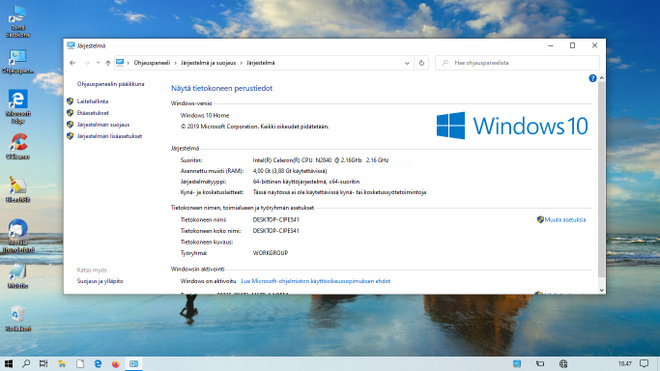Click the scrollbar down arrow
The image size is (660, 371).
[601, 290]
